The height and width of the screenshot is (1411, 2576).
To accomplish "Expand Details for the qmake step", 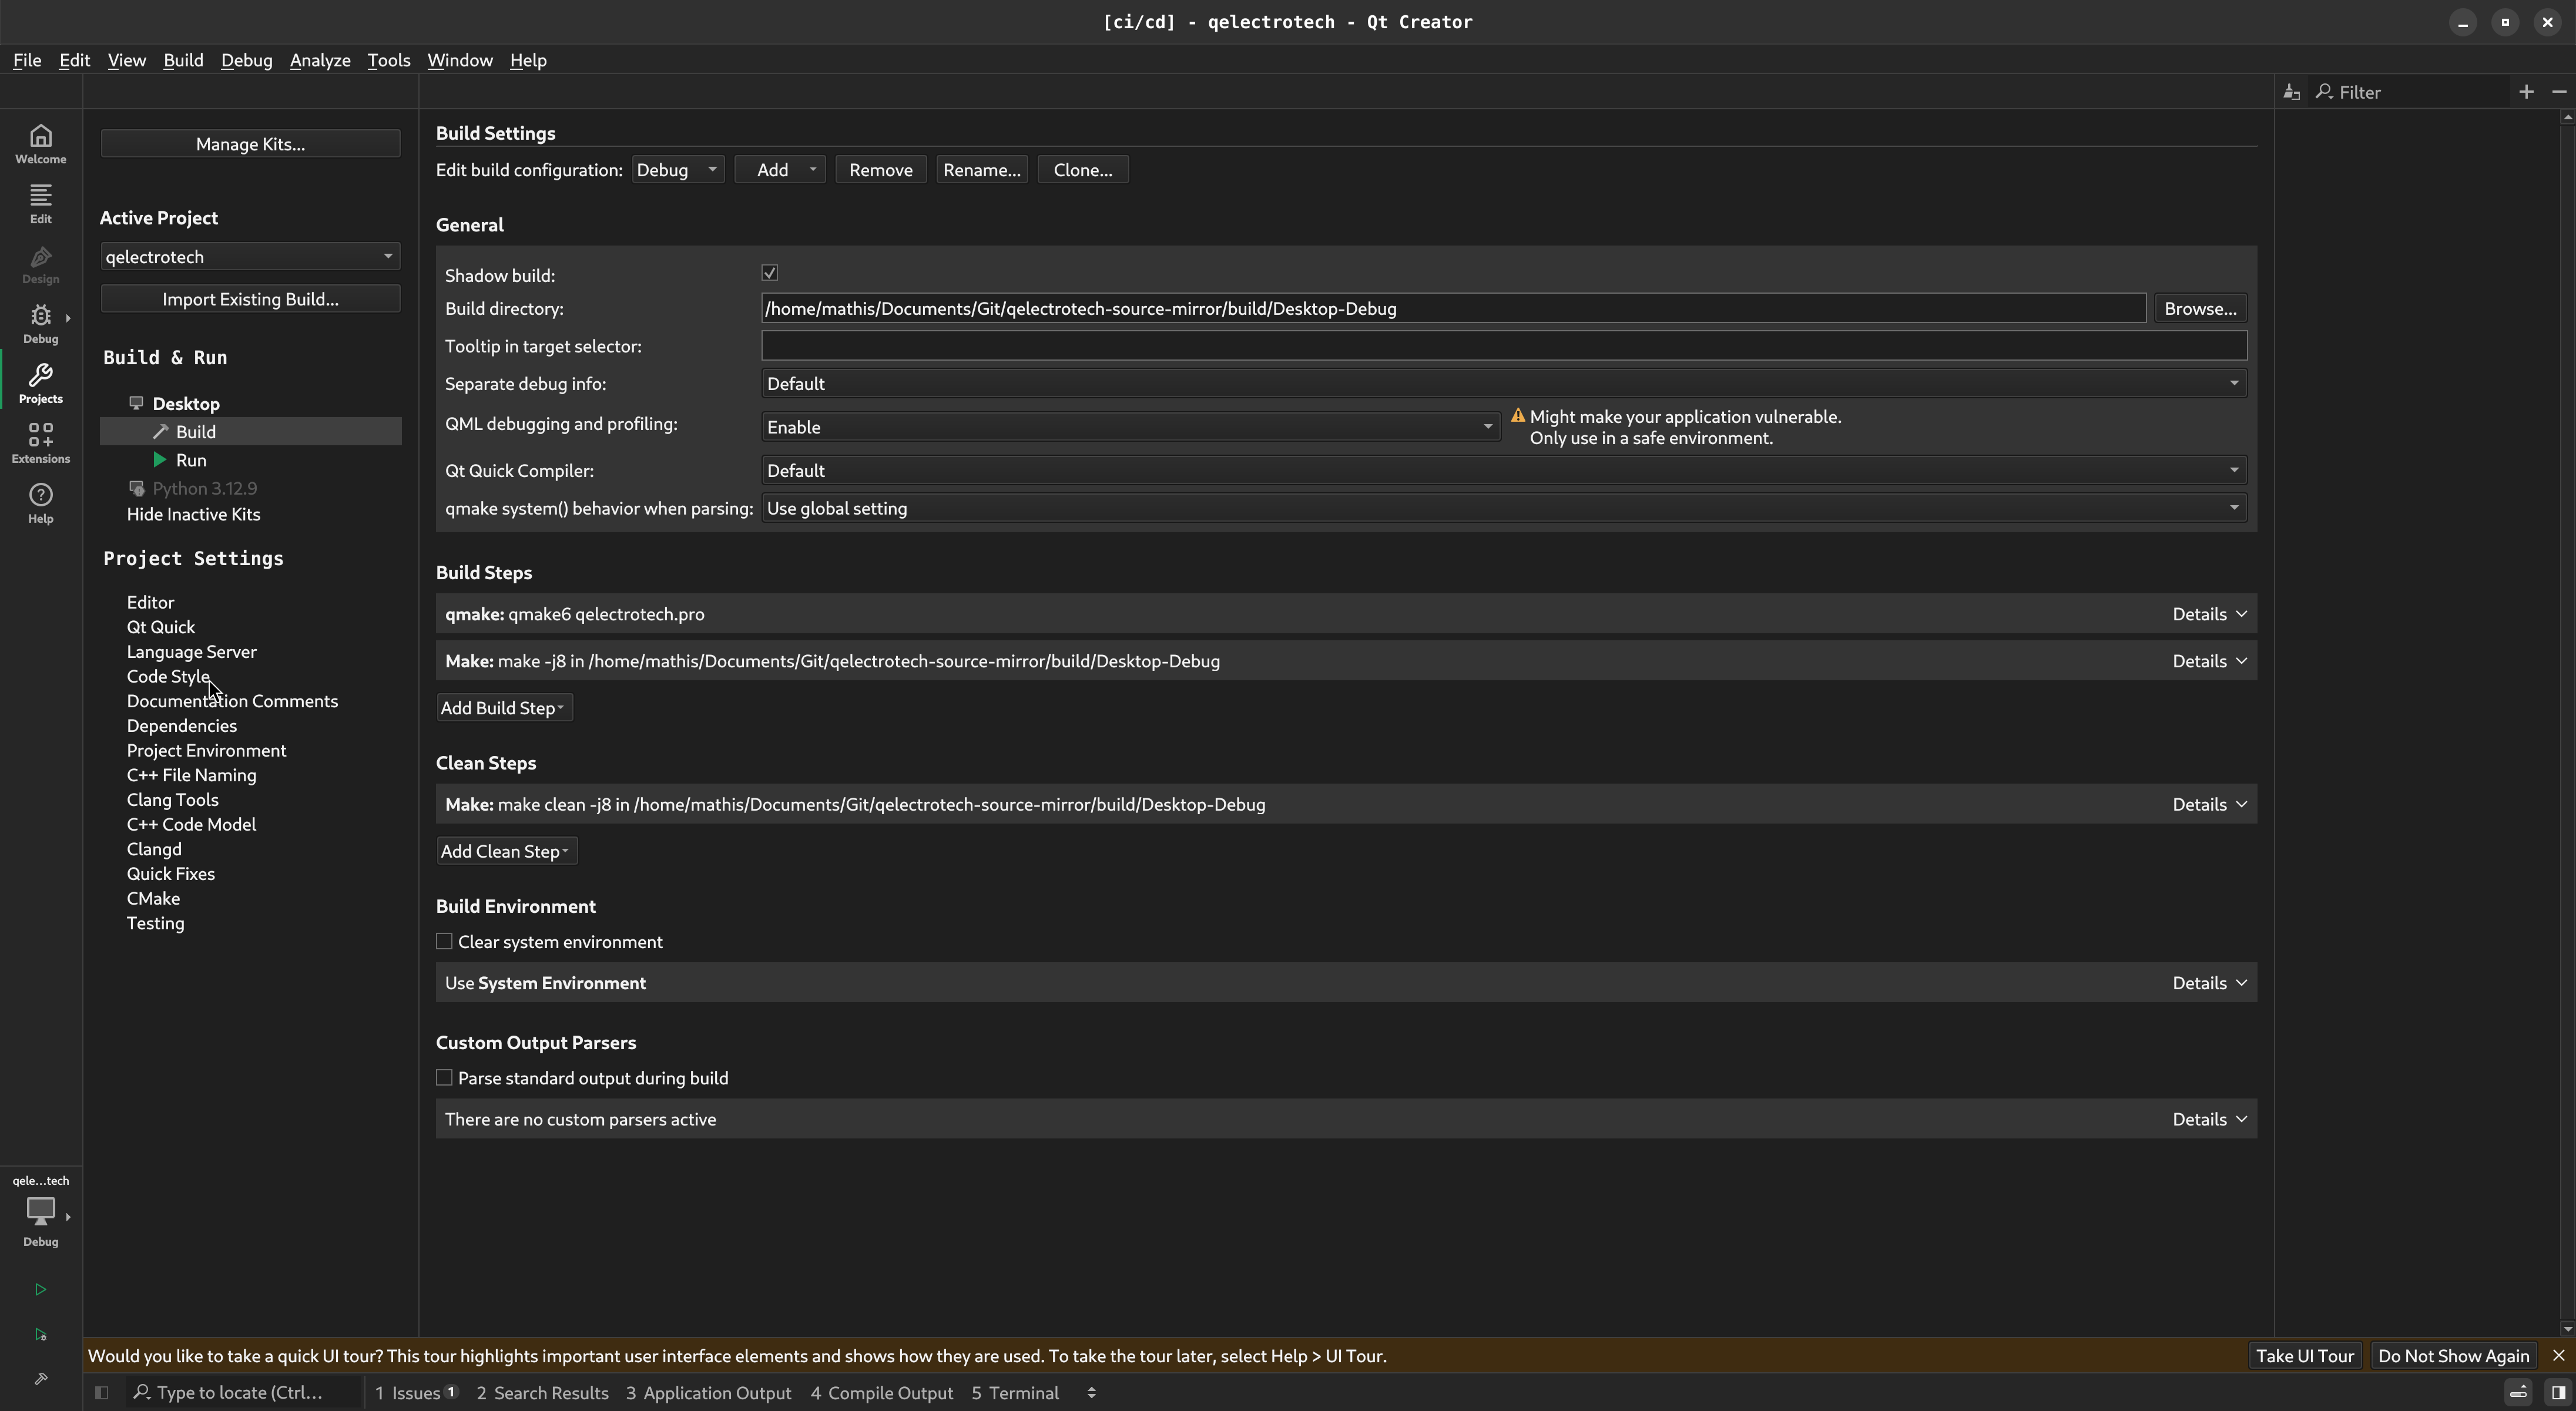I will tap(2209, 614).
